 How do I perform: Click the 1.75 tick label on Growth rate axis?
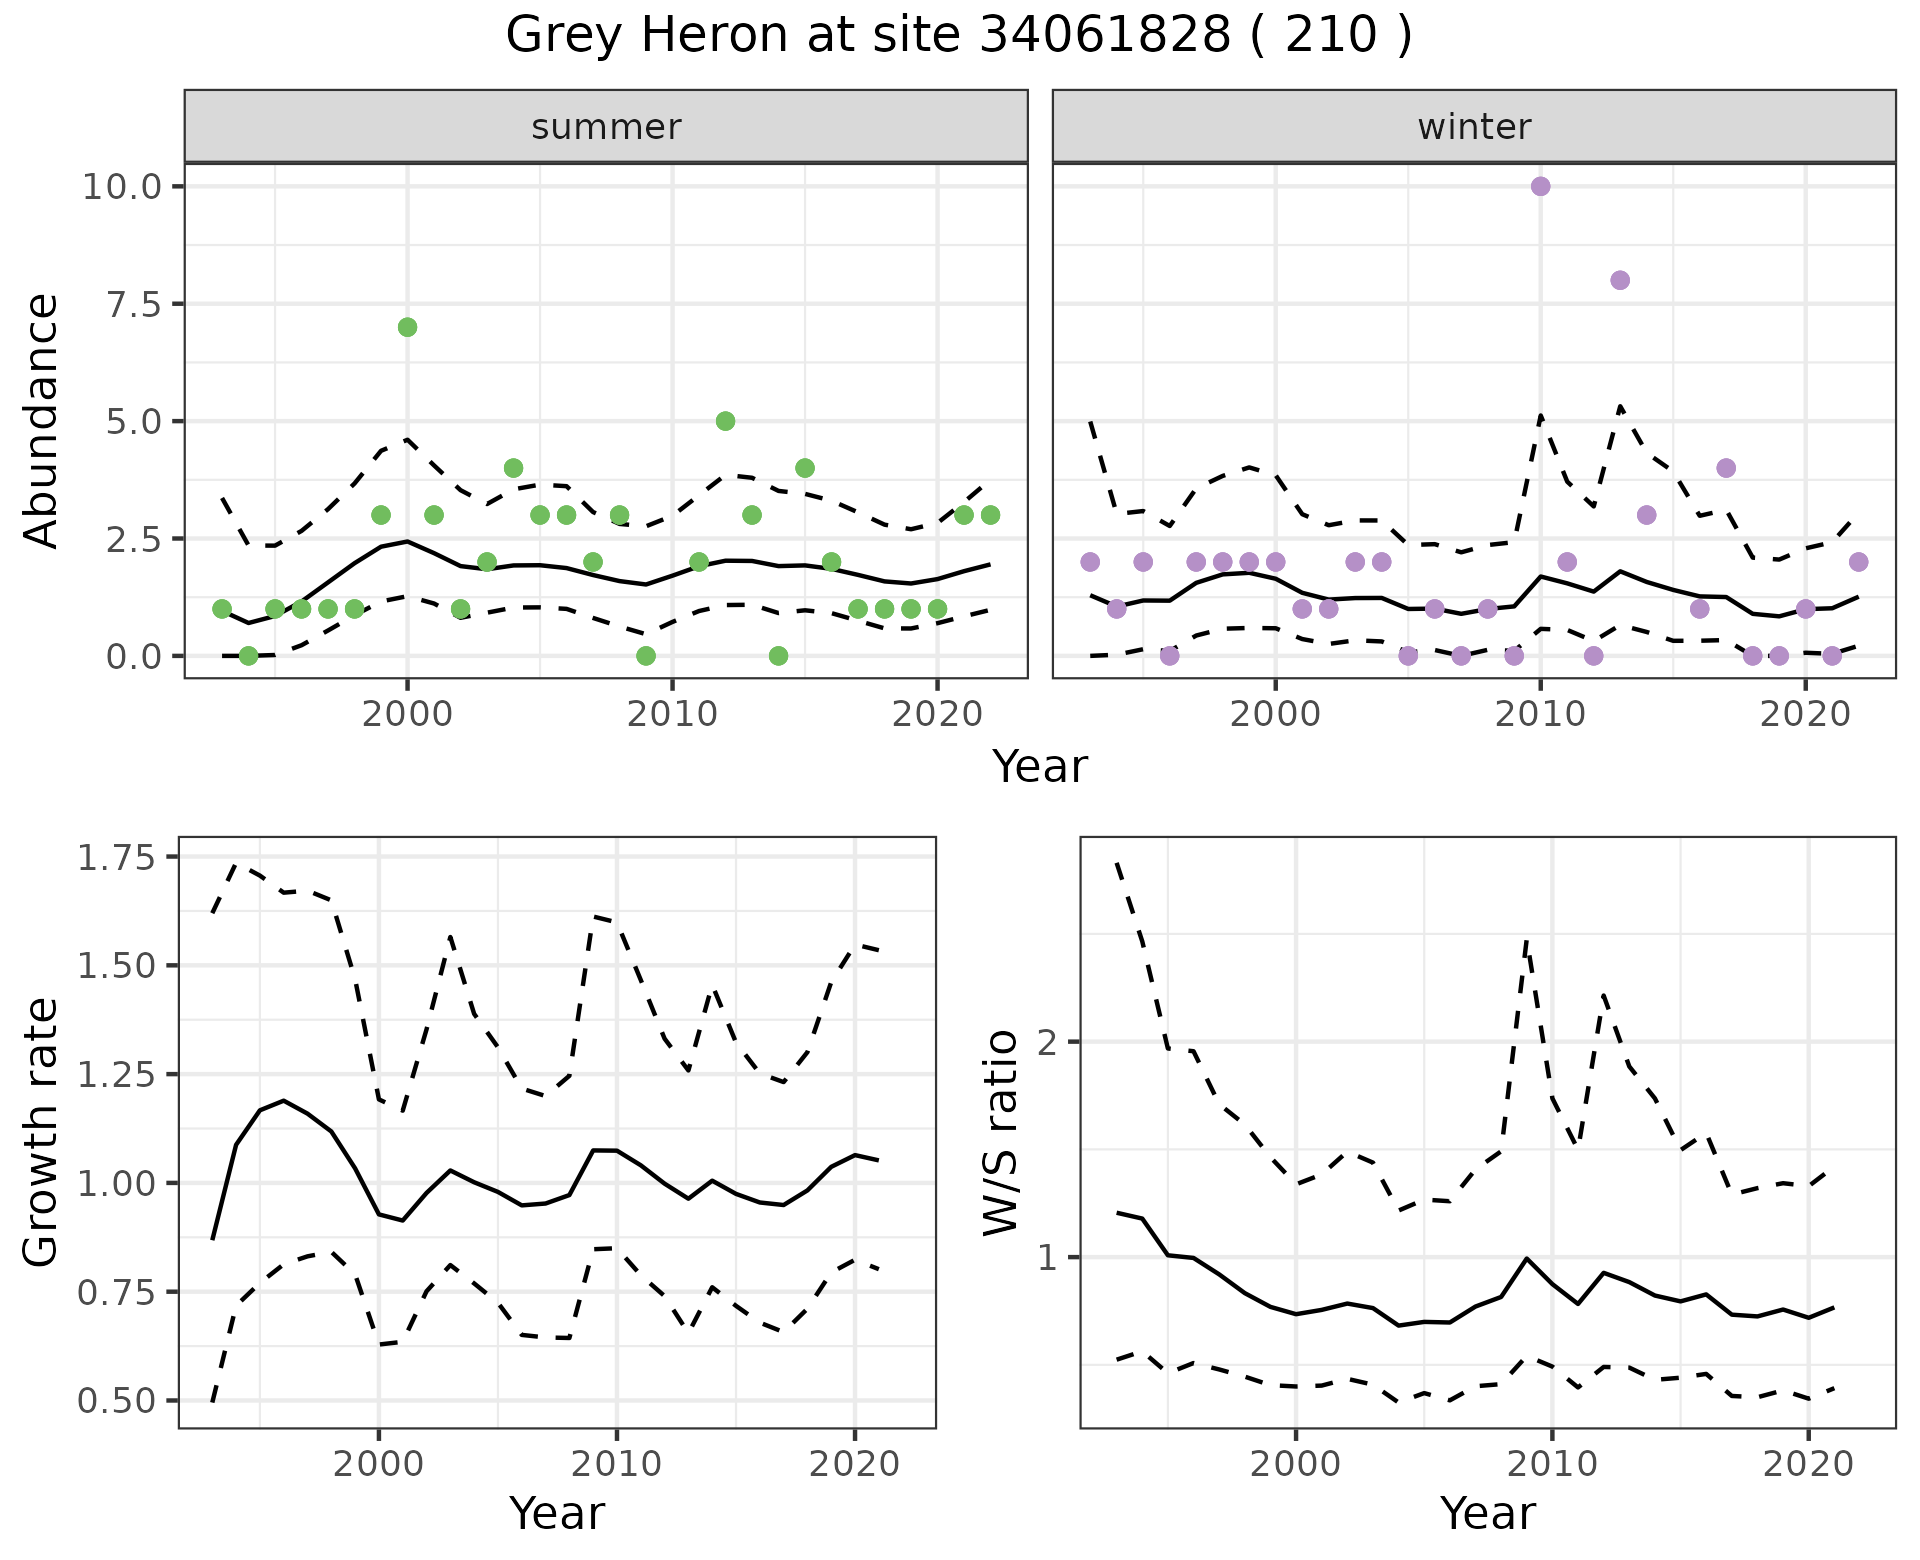114,858
